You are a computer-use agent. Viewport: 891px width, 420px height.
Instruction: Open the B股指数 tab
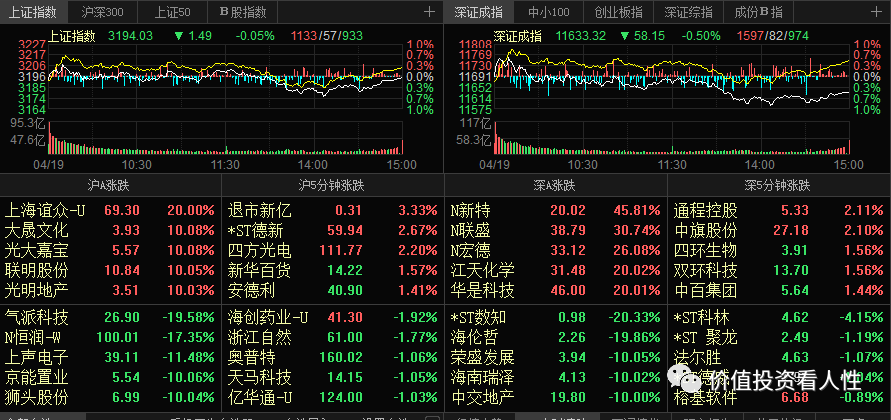pyautogui.click(x=242, y=11)
